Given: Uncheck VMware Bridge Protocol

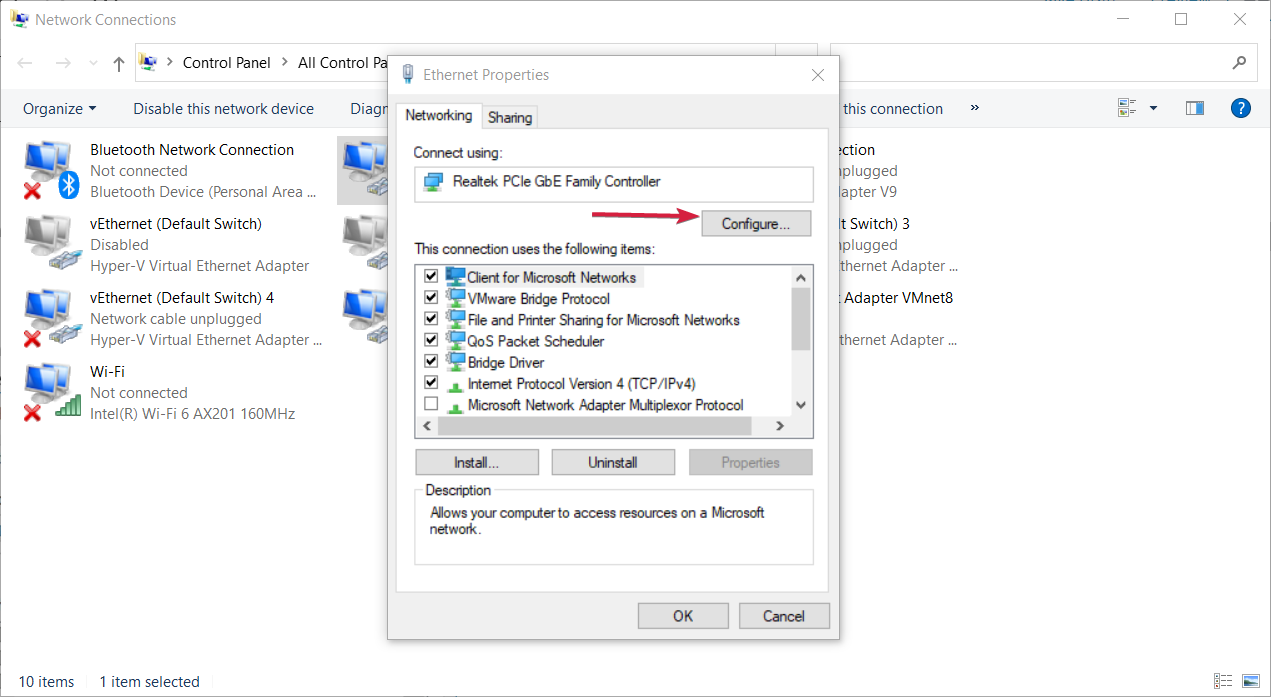Looking at the screenshot, I should point(431,298).
